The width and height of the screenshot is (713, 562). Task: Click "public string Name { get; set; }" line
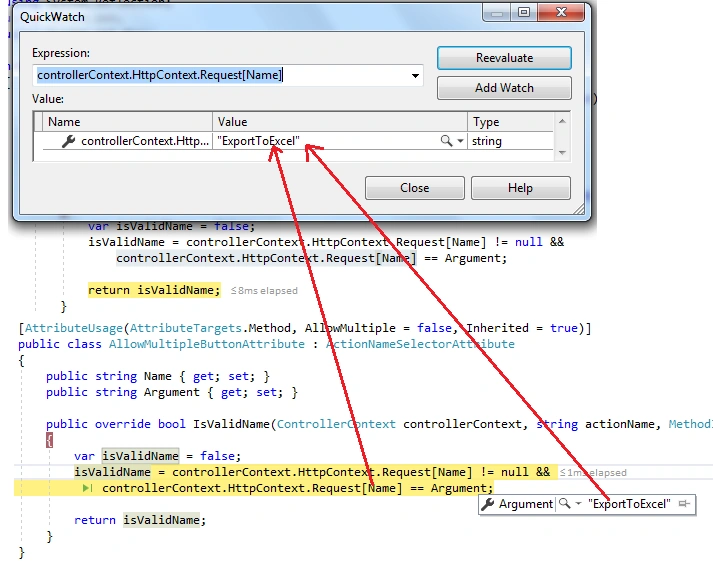pos(158,376)
